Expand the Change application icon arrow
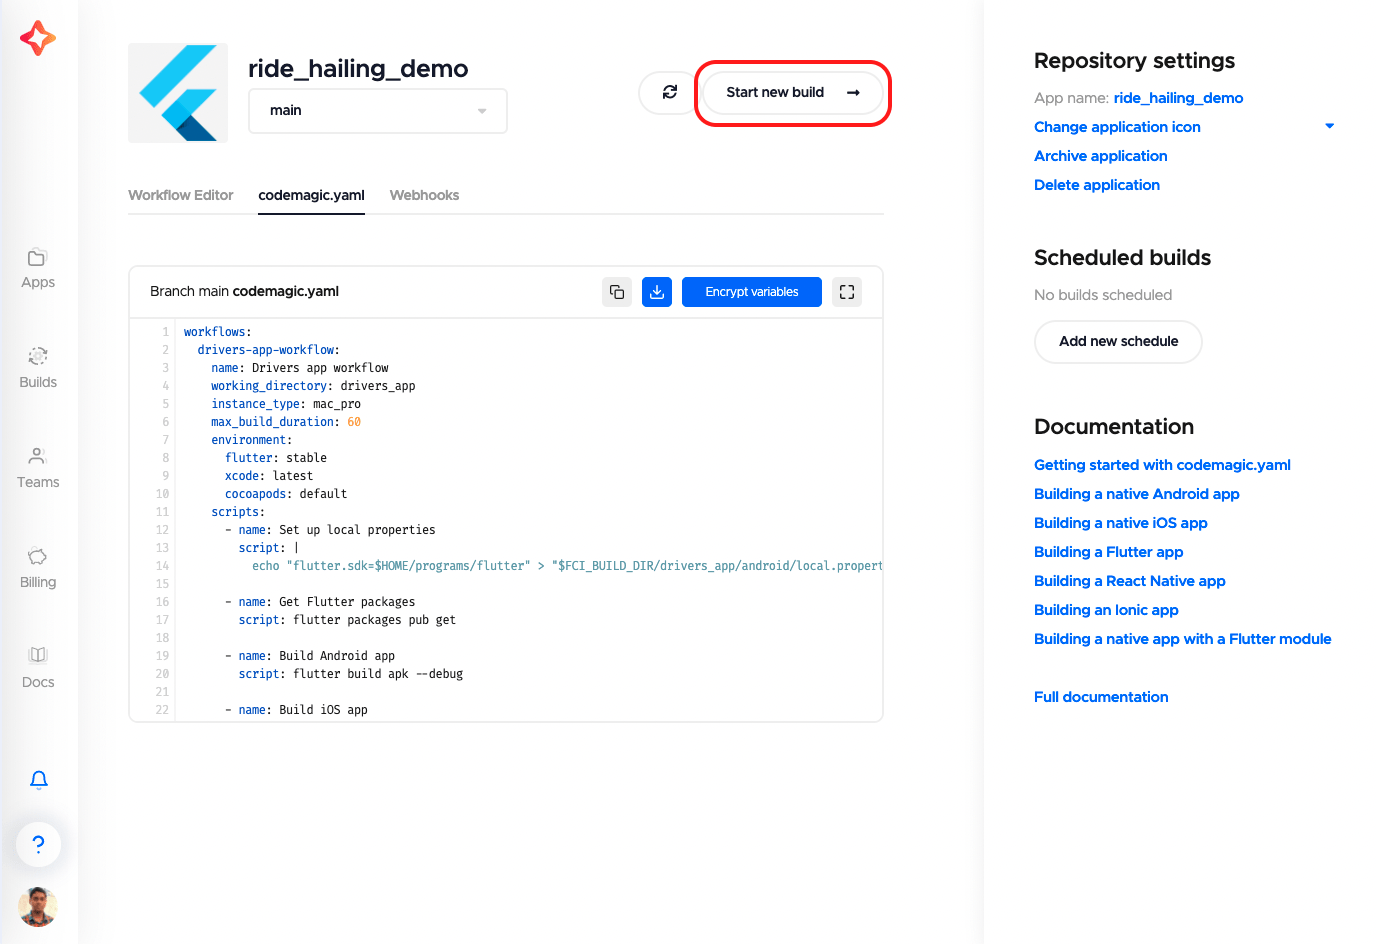Screen dimensions: 1376x944 point(1329,126)
